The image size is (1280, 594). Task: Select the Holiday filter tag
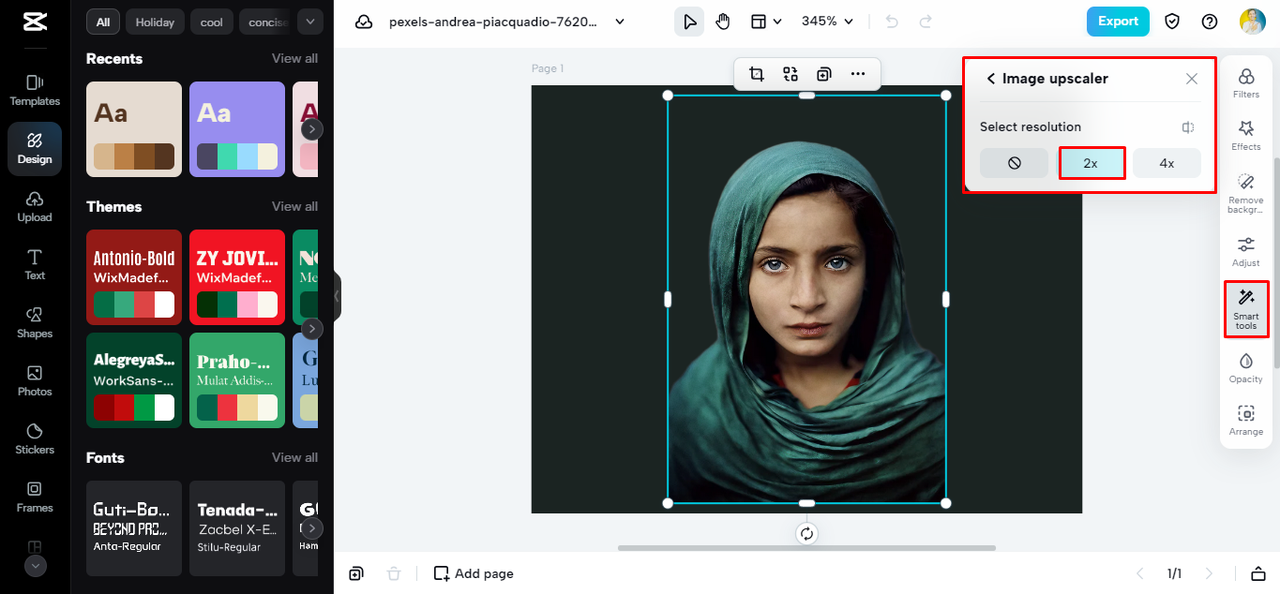pos(155,22)
